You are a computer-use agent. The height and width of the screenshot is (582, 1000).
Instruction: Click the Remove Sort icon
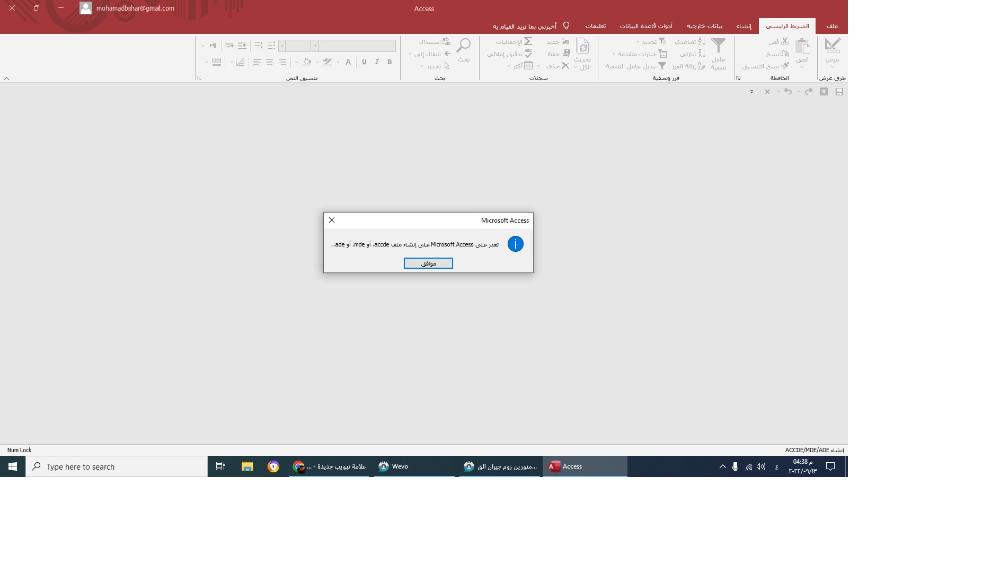coord(700,66)
